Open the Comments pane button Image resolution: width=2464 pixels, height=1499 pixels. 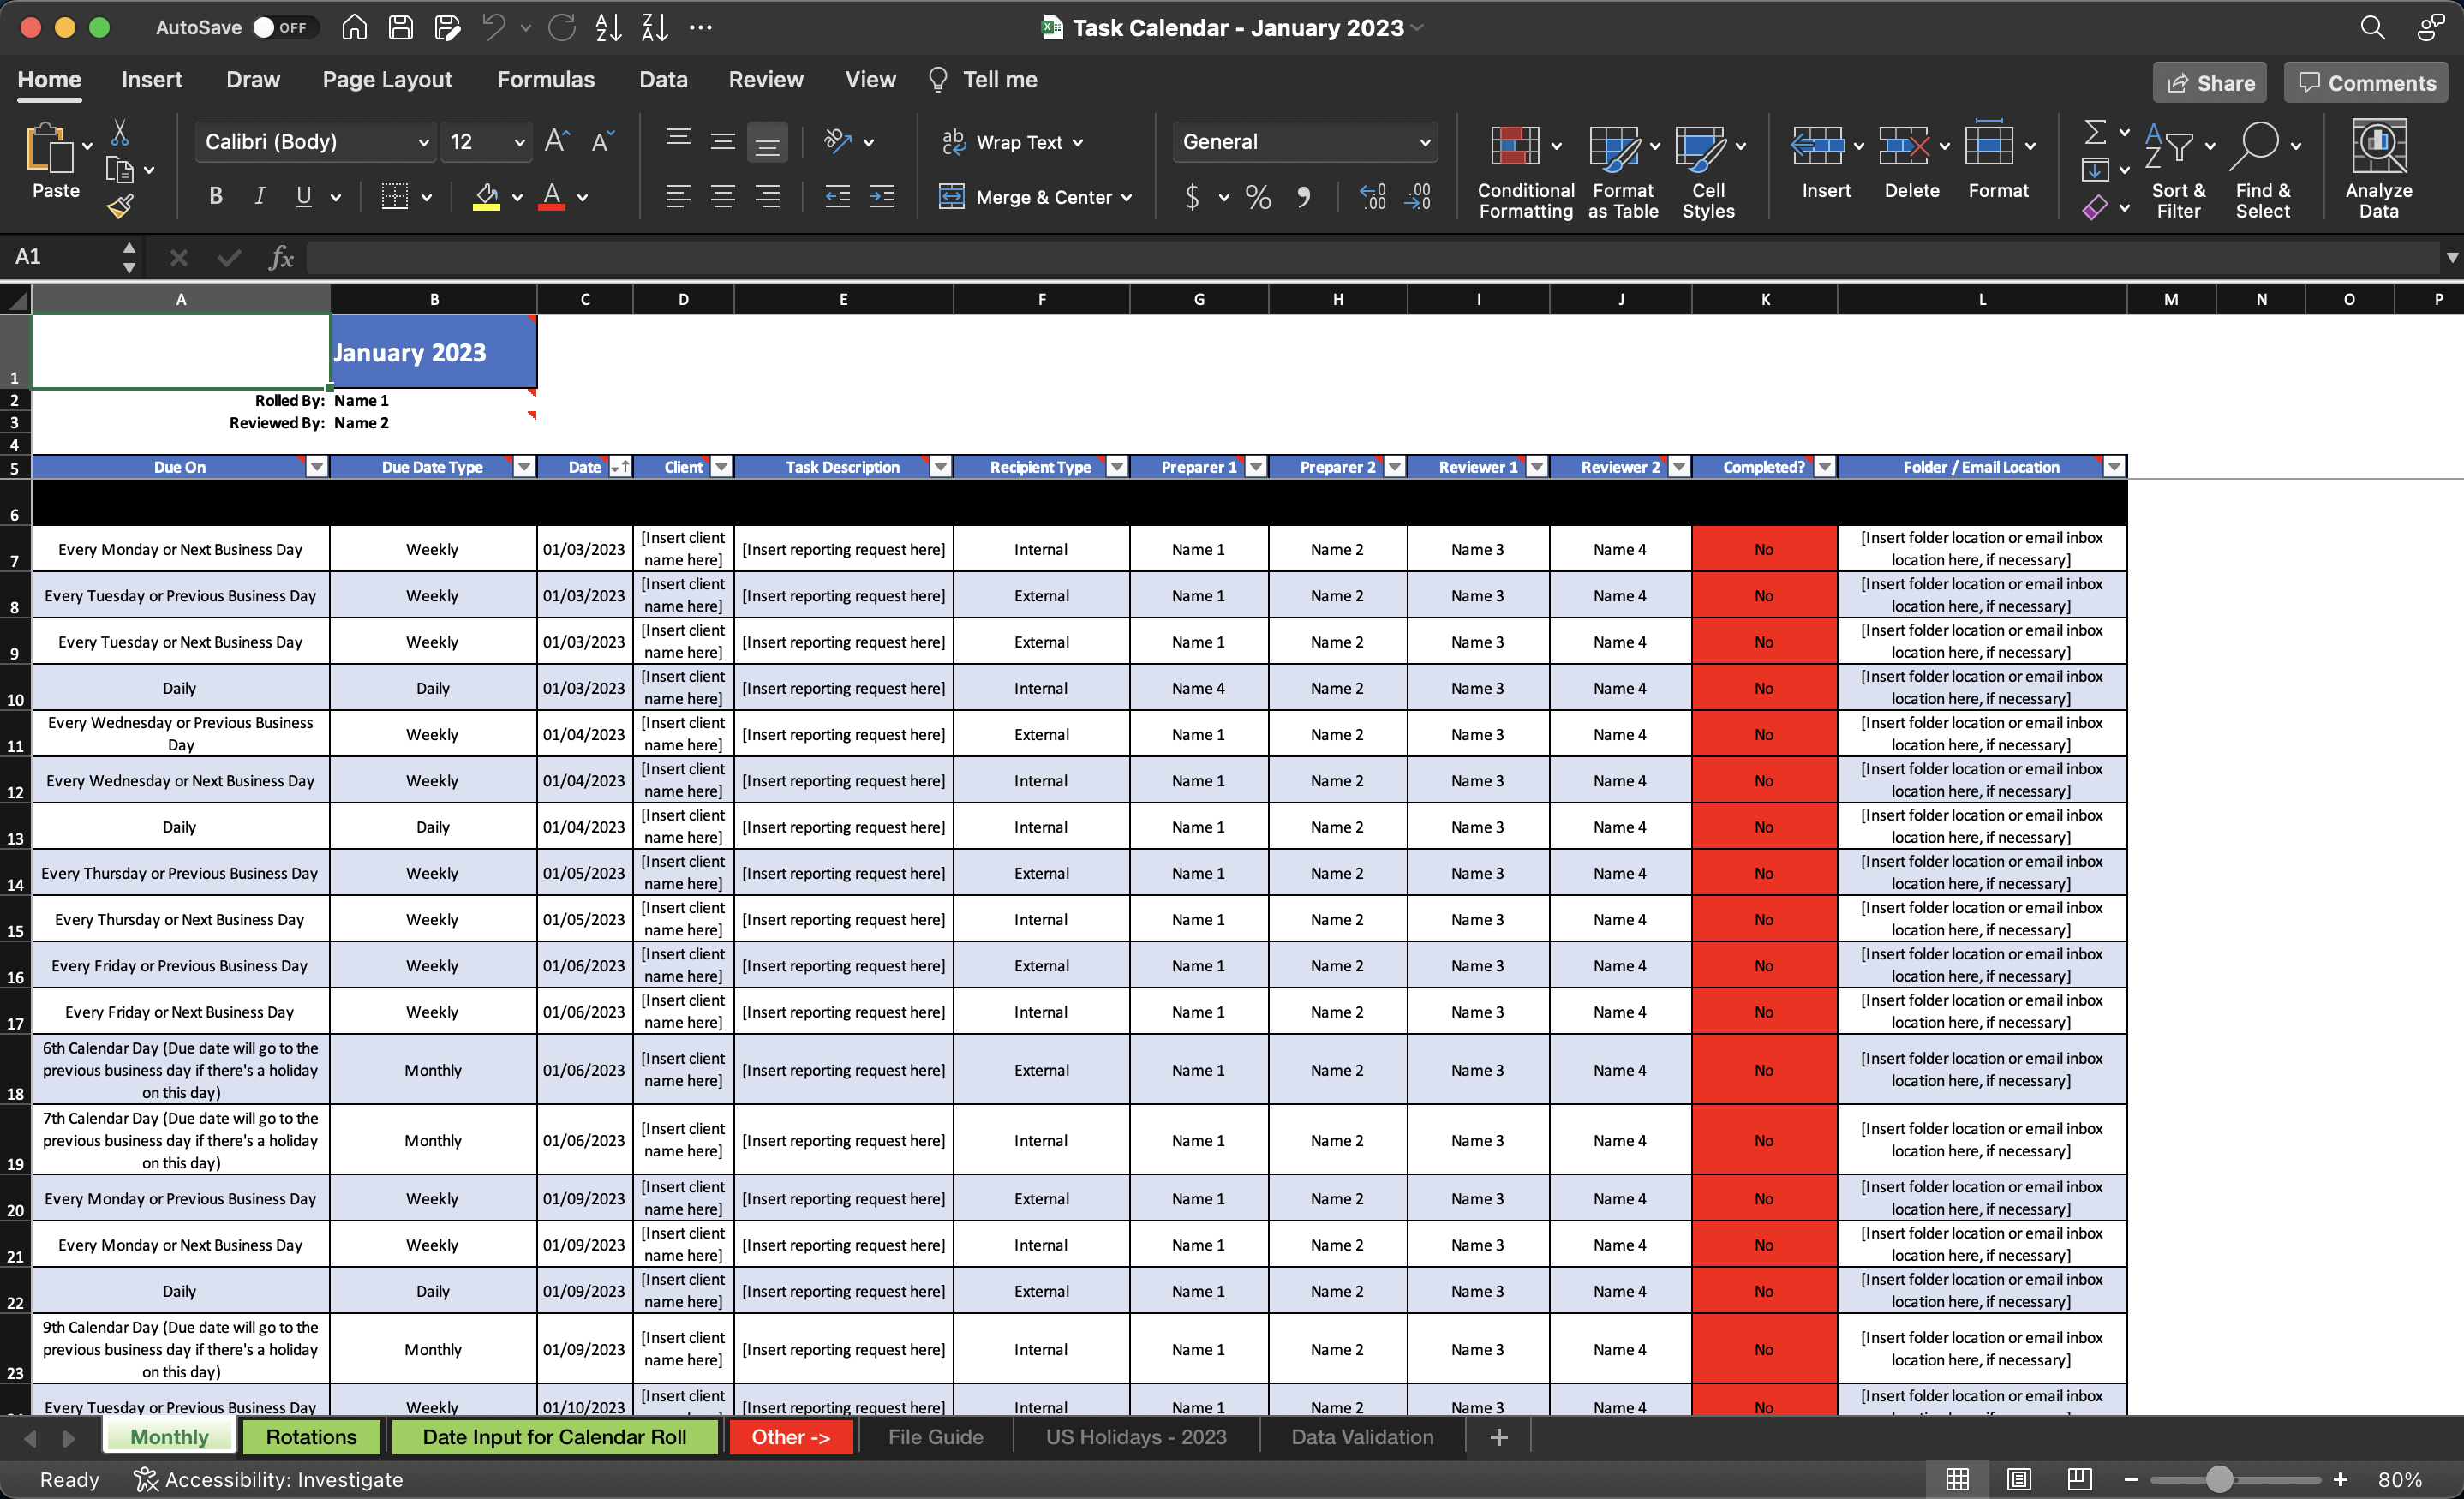[x=2366, y=83]
